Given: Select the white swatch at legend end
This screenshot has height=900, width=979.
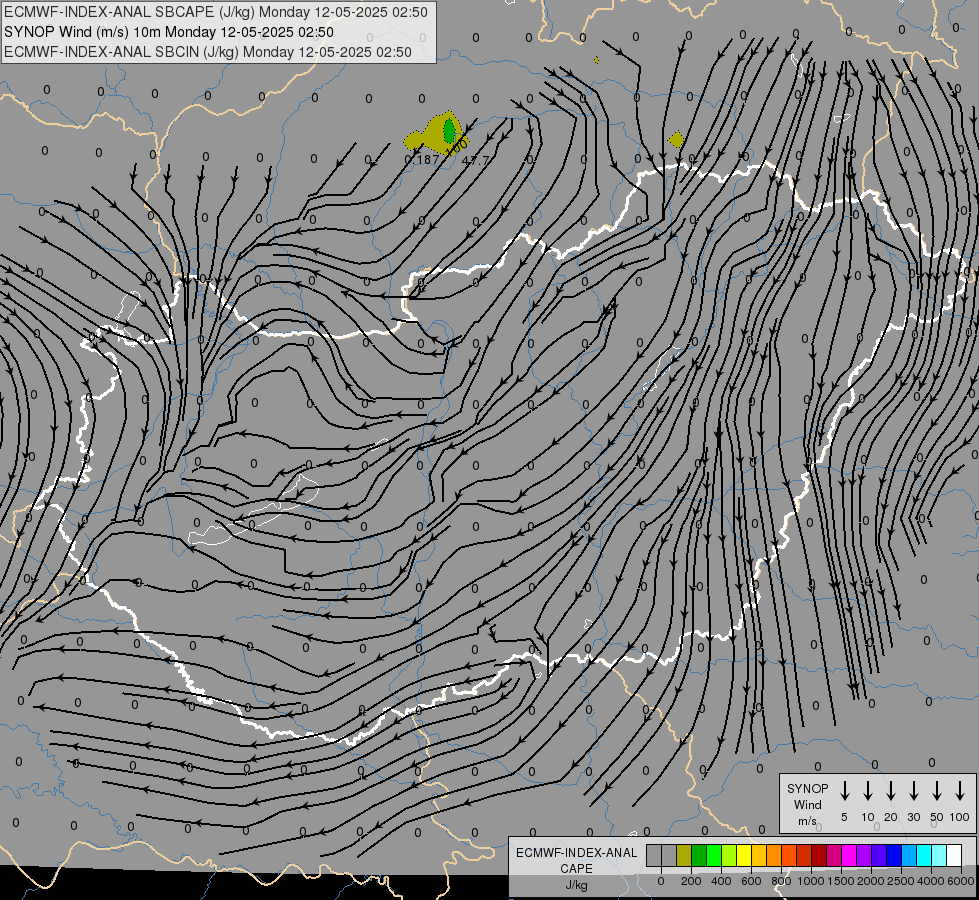Looking at the screenshot, I should 953,855.
